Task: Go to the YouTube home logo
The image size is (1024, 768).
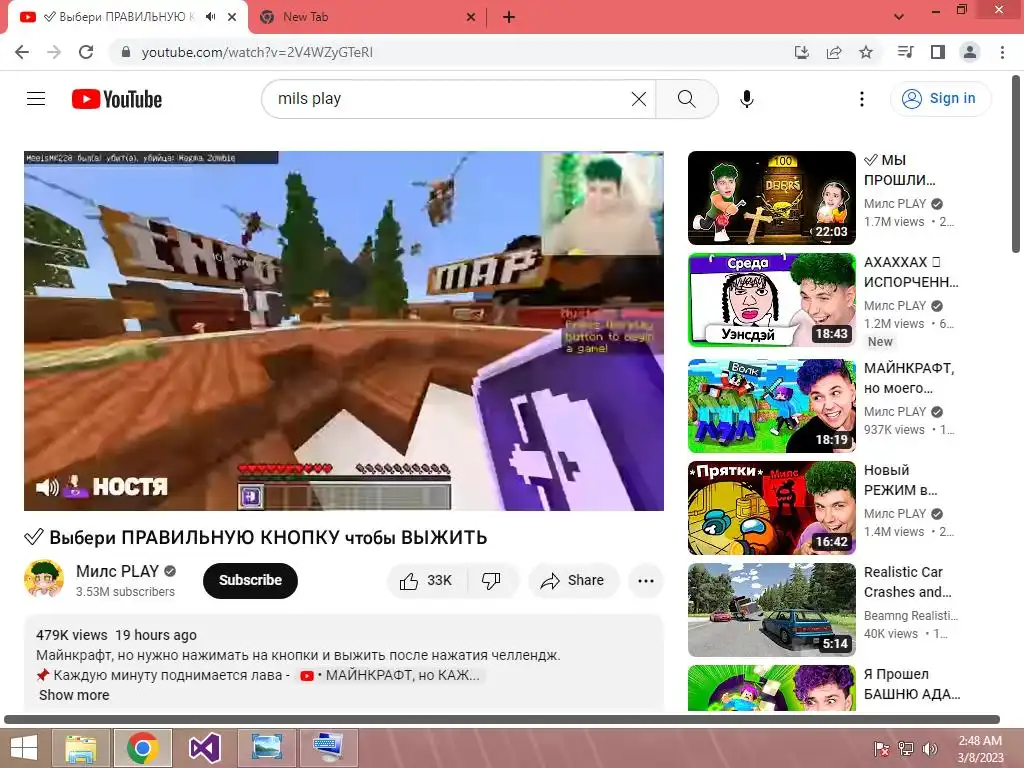Action: 117,99
